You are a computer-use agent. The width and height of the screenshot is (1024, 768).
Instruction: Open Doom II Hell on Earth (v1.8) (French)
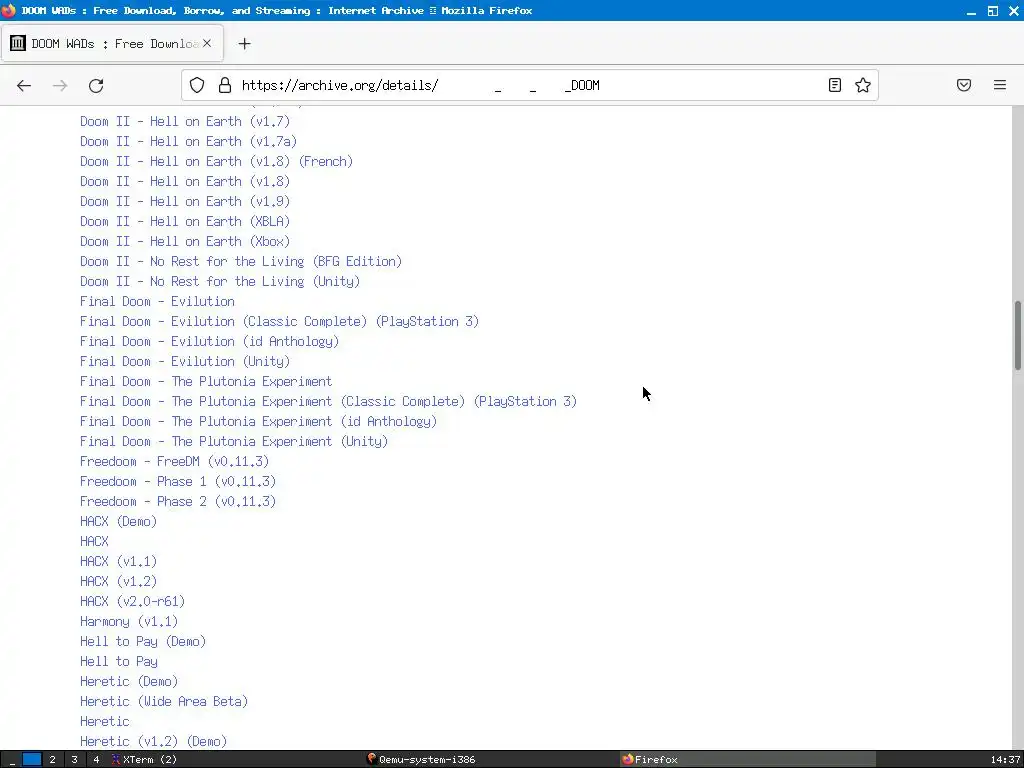point(216,161)
